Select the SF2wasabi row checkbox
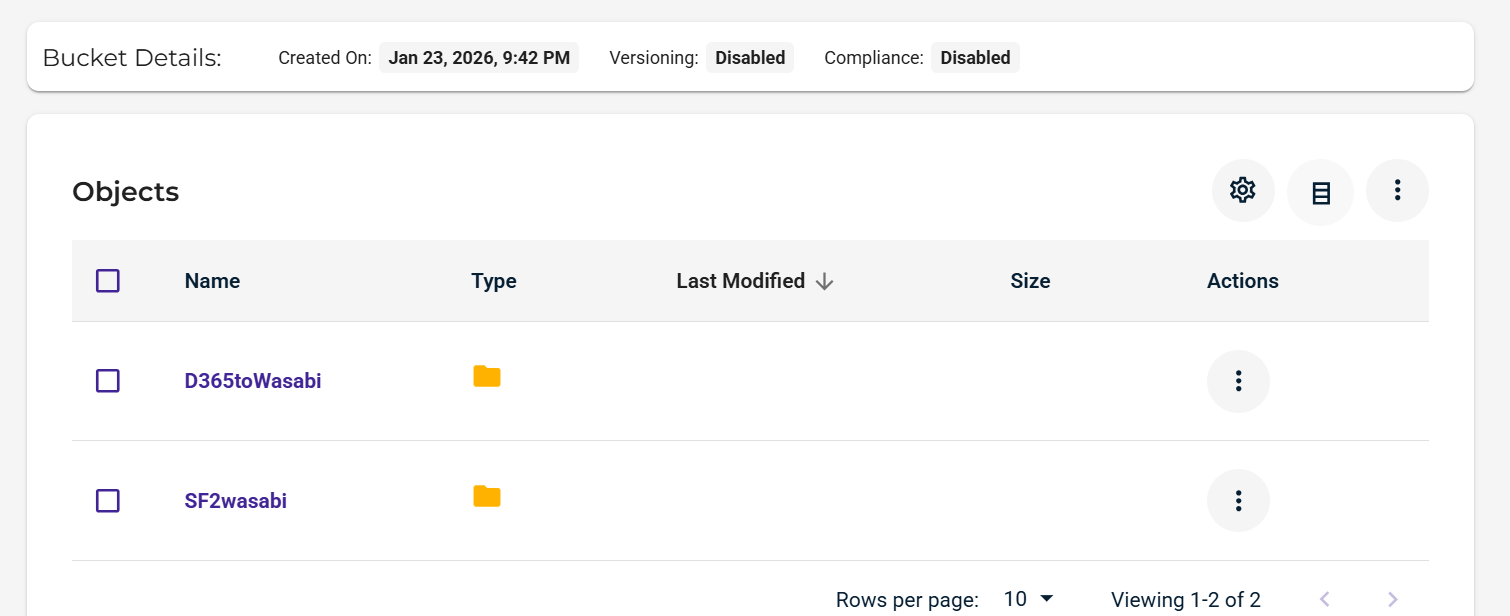This screenshot has height=616, width=1510. 108,500
